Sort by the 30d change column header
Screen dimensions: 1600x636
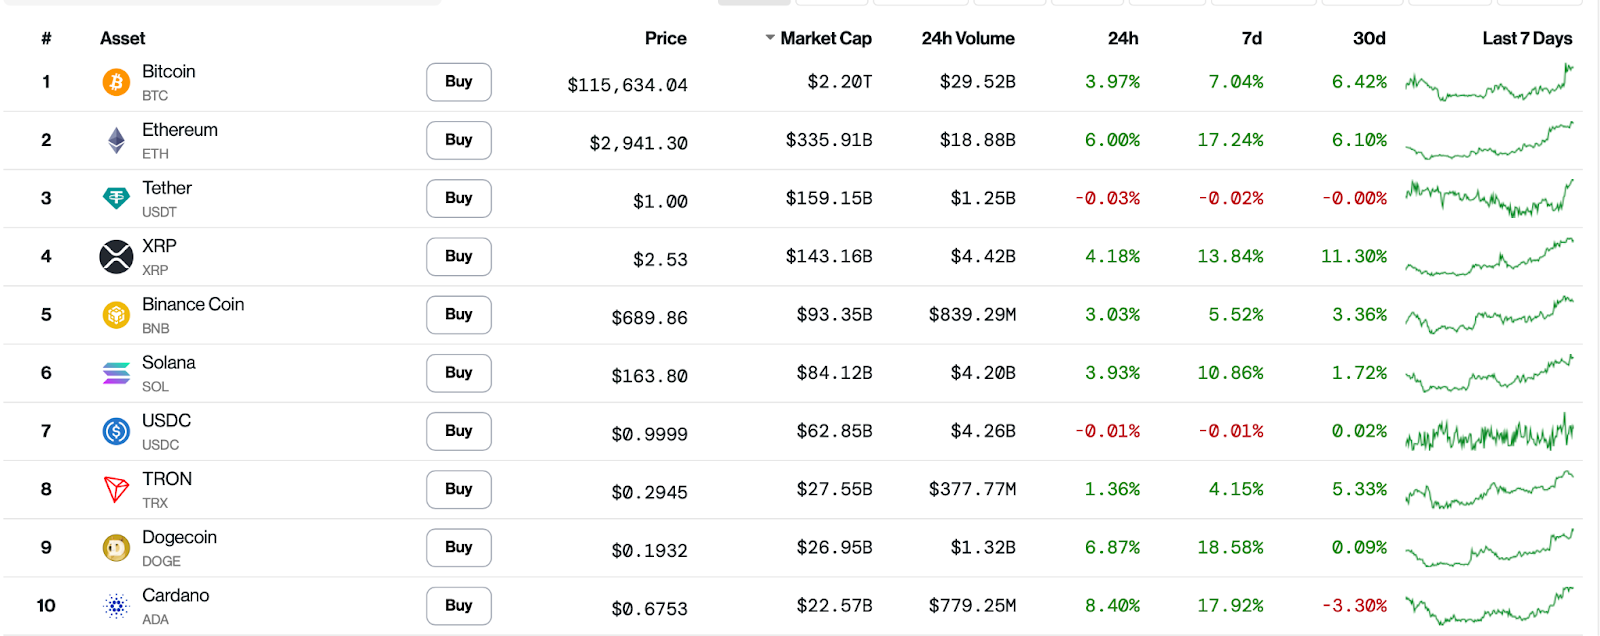click(1368, 38)
